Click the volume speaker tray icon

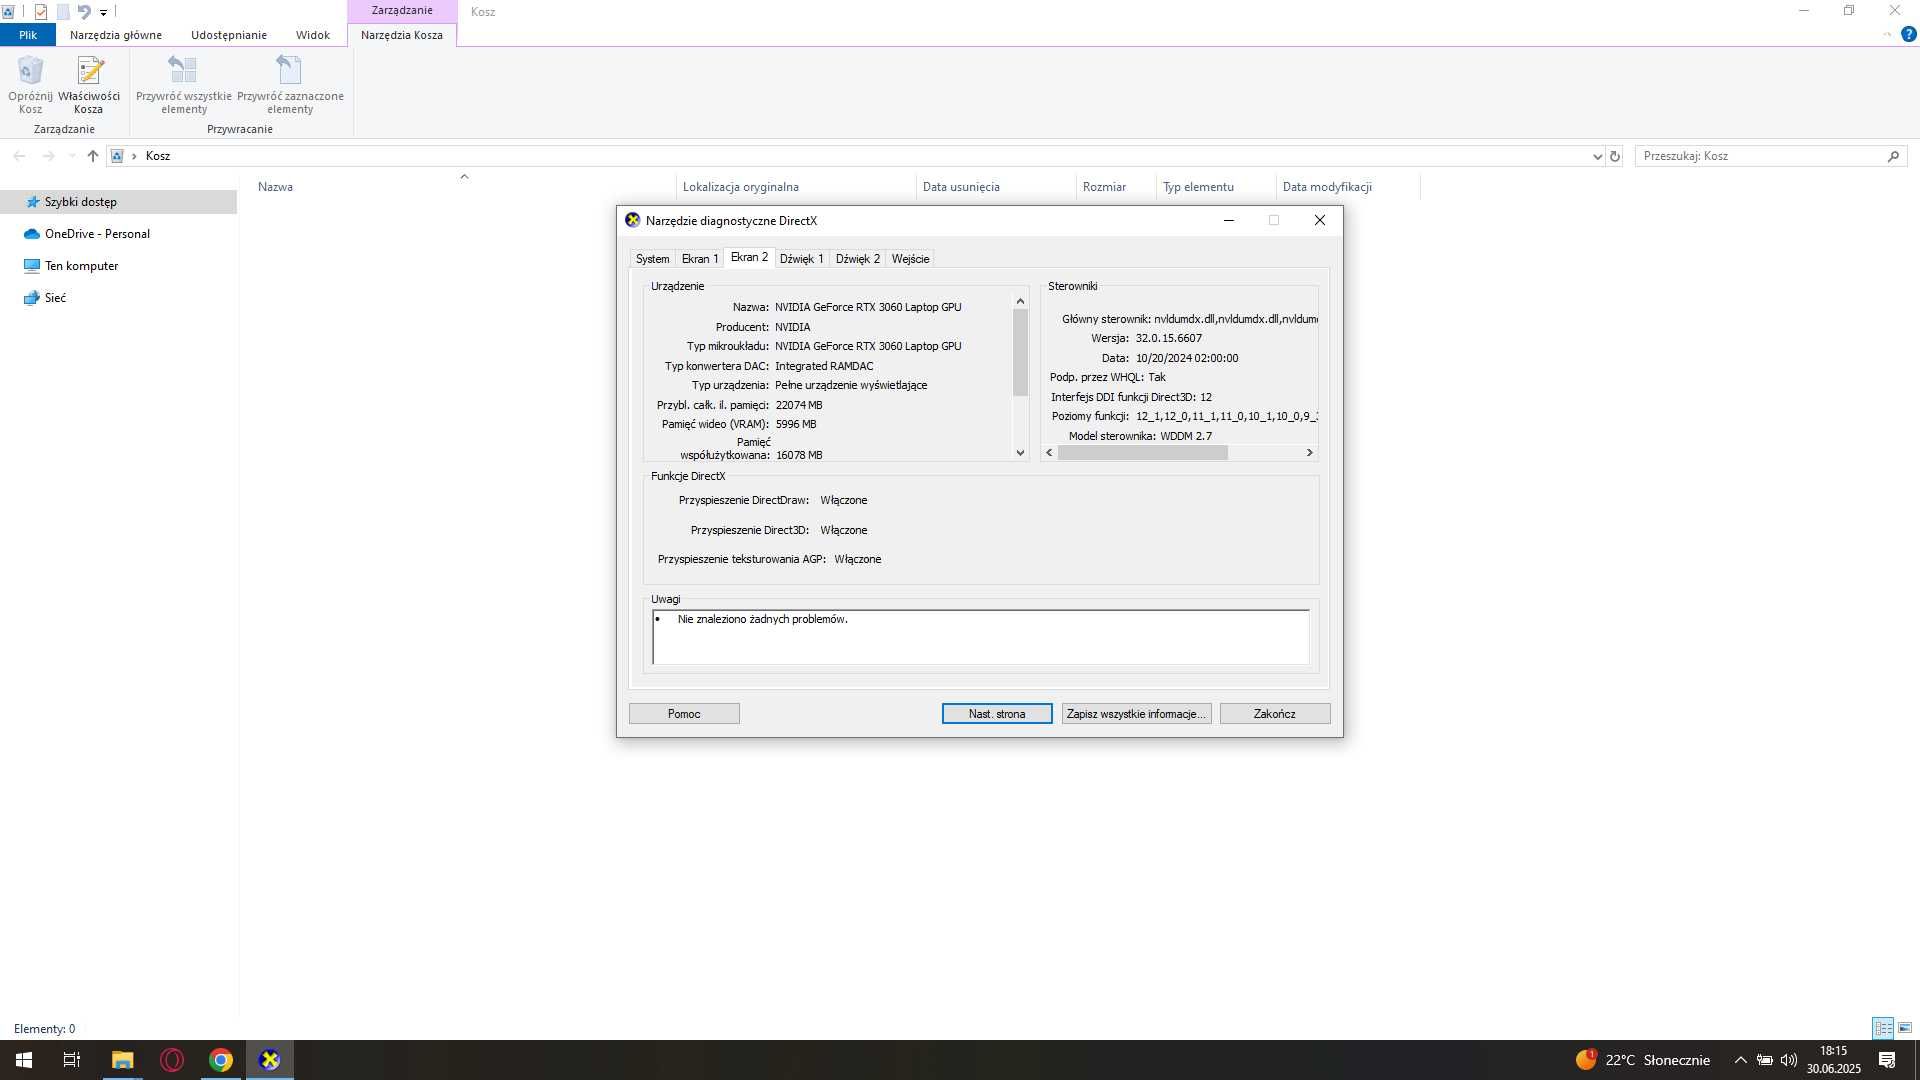[x=1789, y=1060]
